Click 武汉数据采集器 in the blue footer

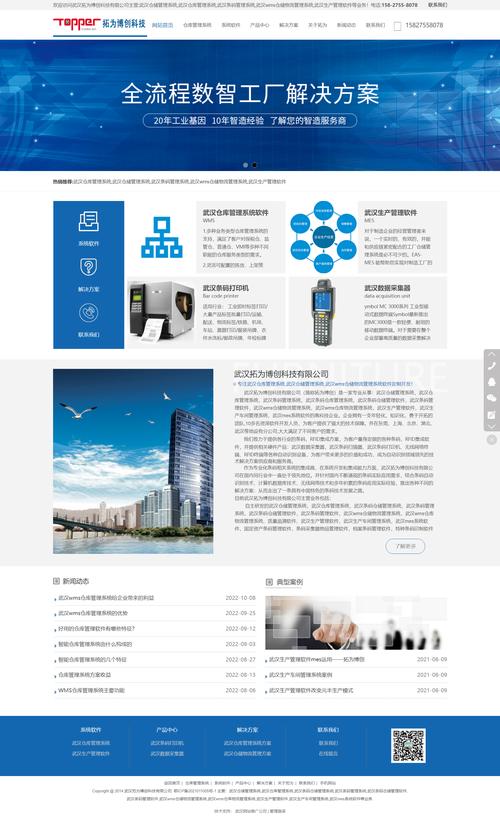tap(167, 754)
